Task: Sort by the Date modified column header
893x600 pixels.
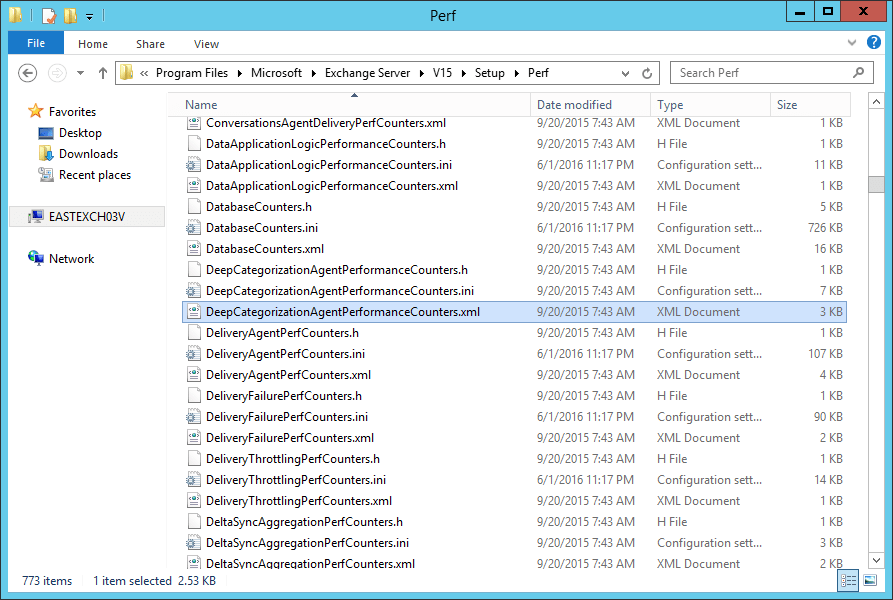Action: pyautogui.click(x=591, y=105)
